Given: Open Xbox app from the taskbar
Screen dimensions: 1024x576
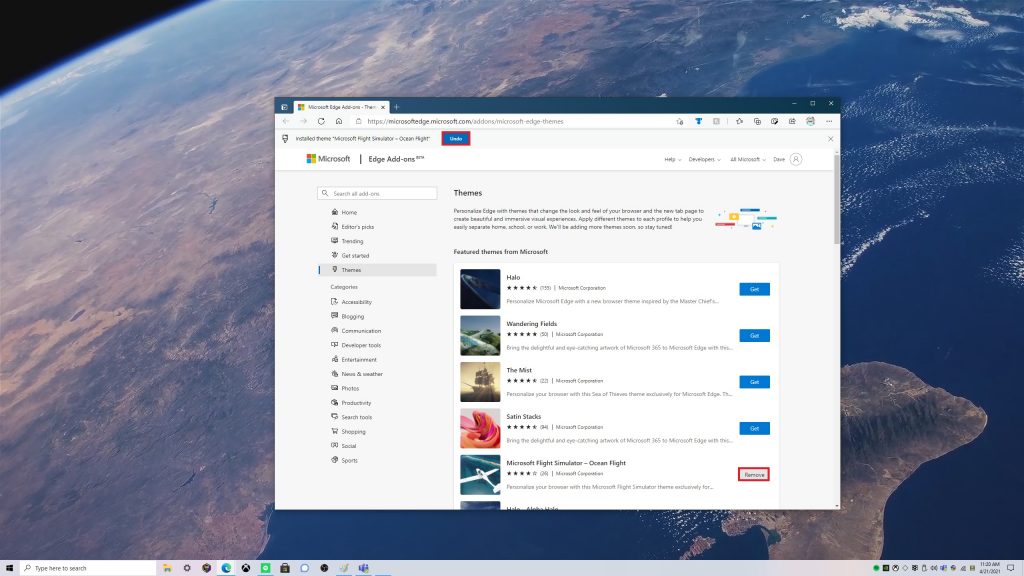Looking at the screenshot, I should click(x=246, y=568).
